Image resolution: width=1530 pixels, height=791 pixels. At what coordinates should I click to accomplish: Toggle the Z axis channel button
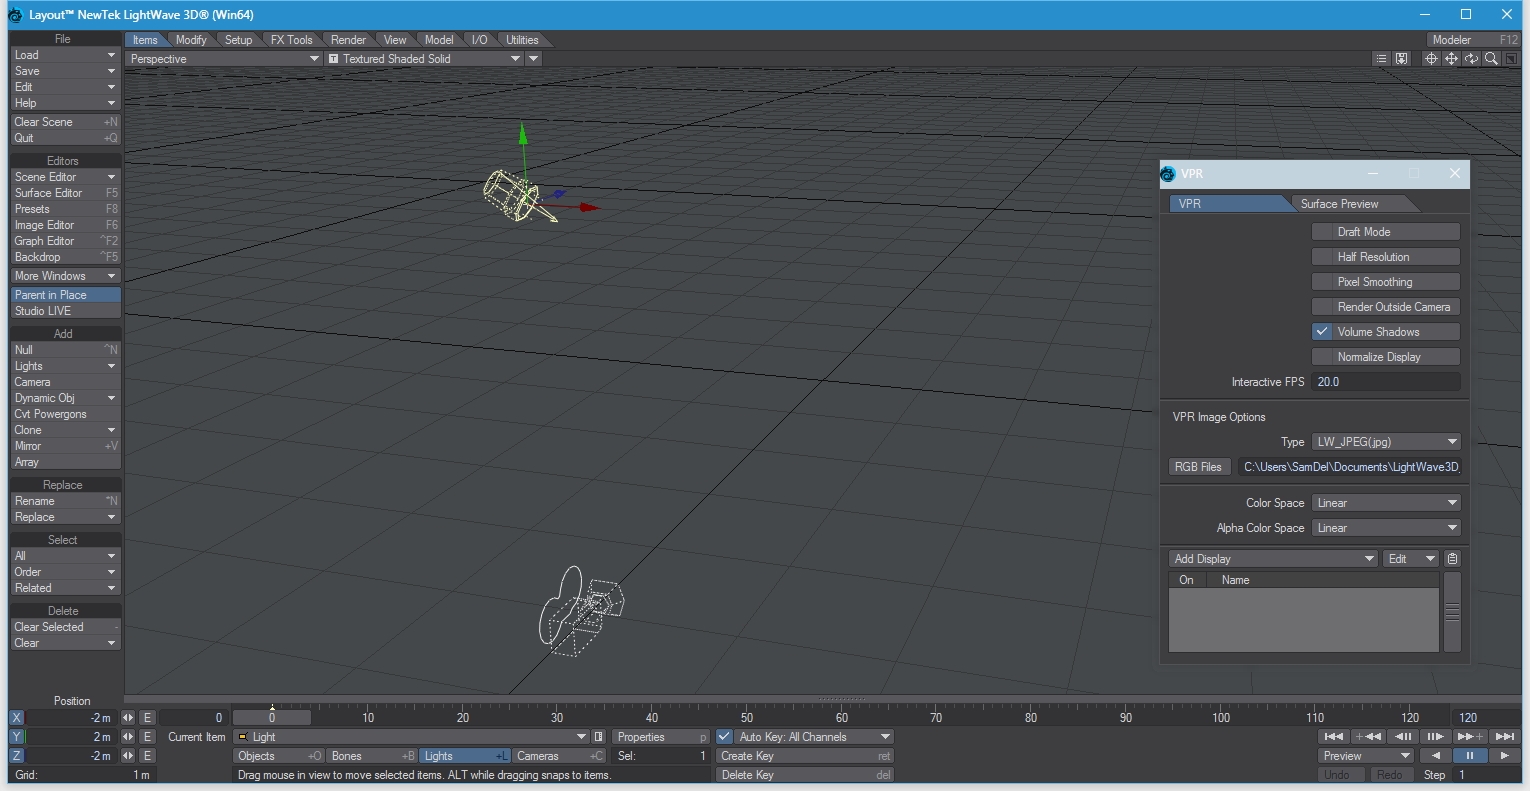point(16,756)
